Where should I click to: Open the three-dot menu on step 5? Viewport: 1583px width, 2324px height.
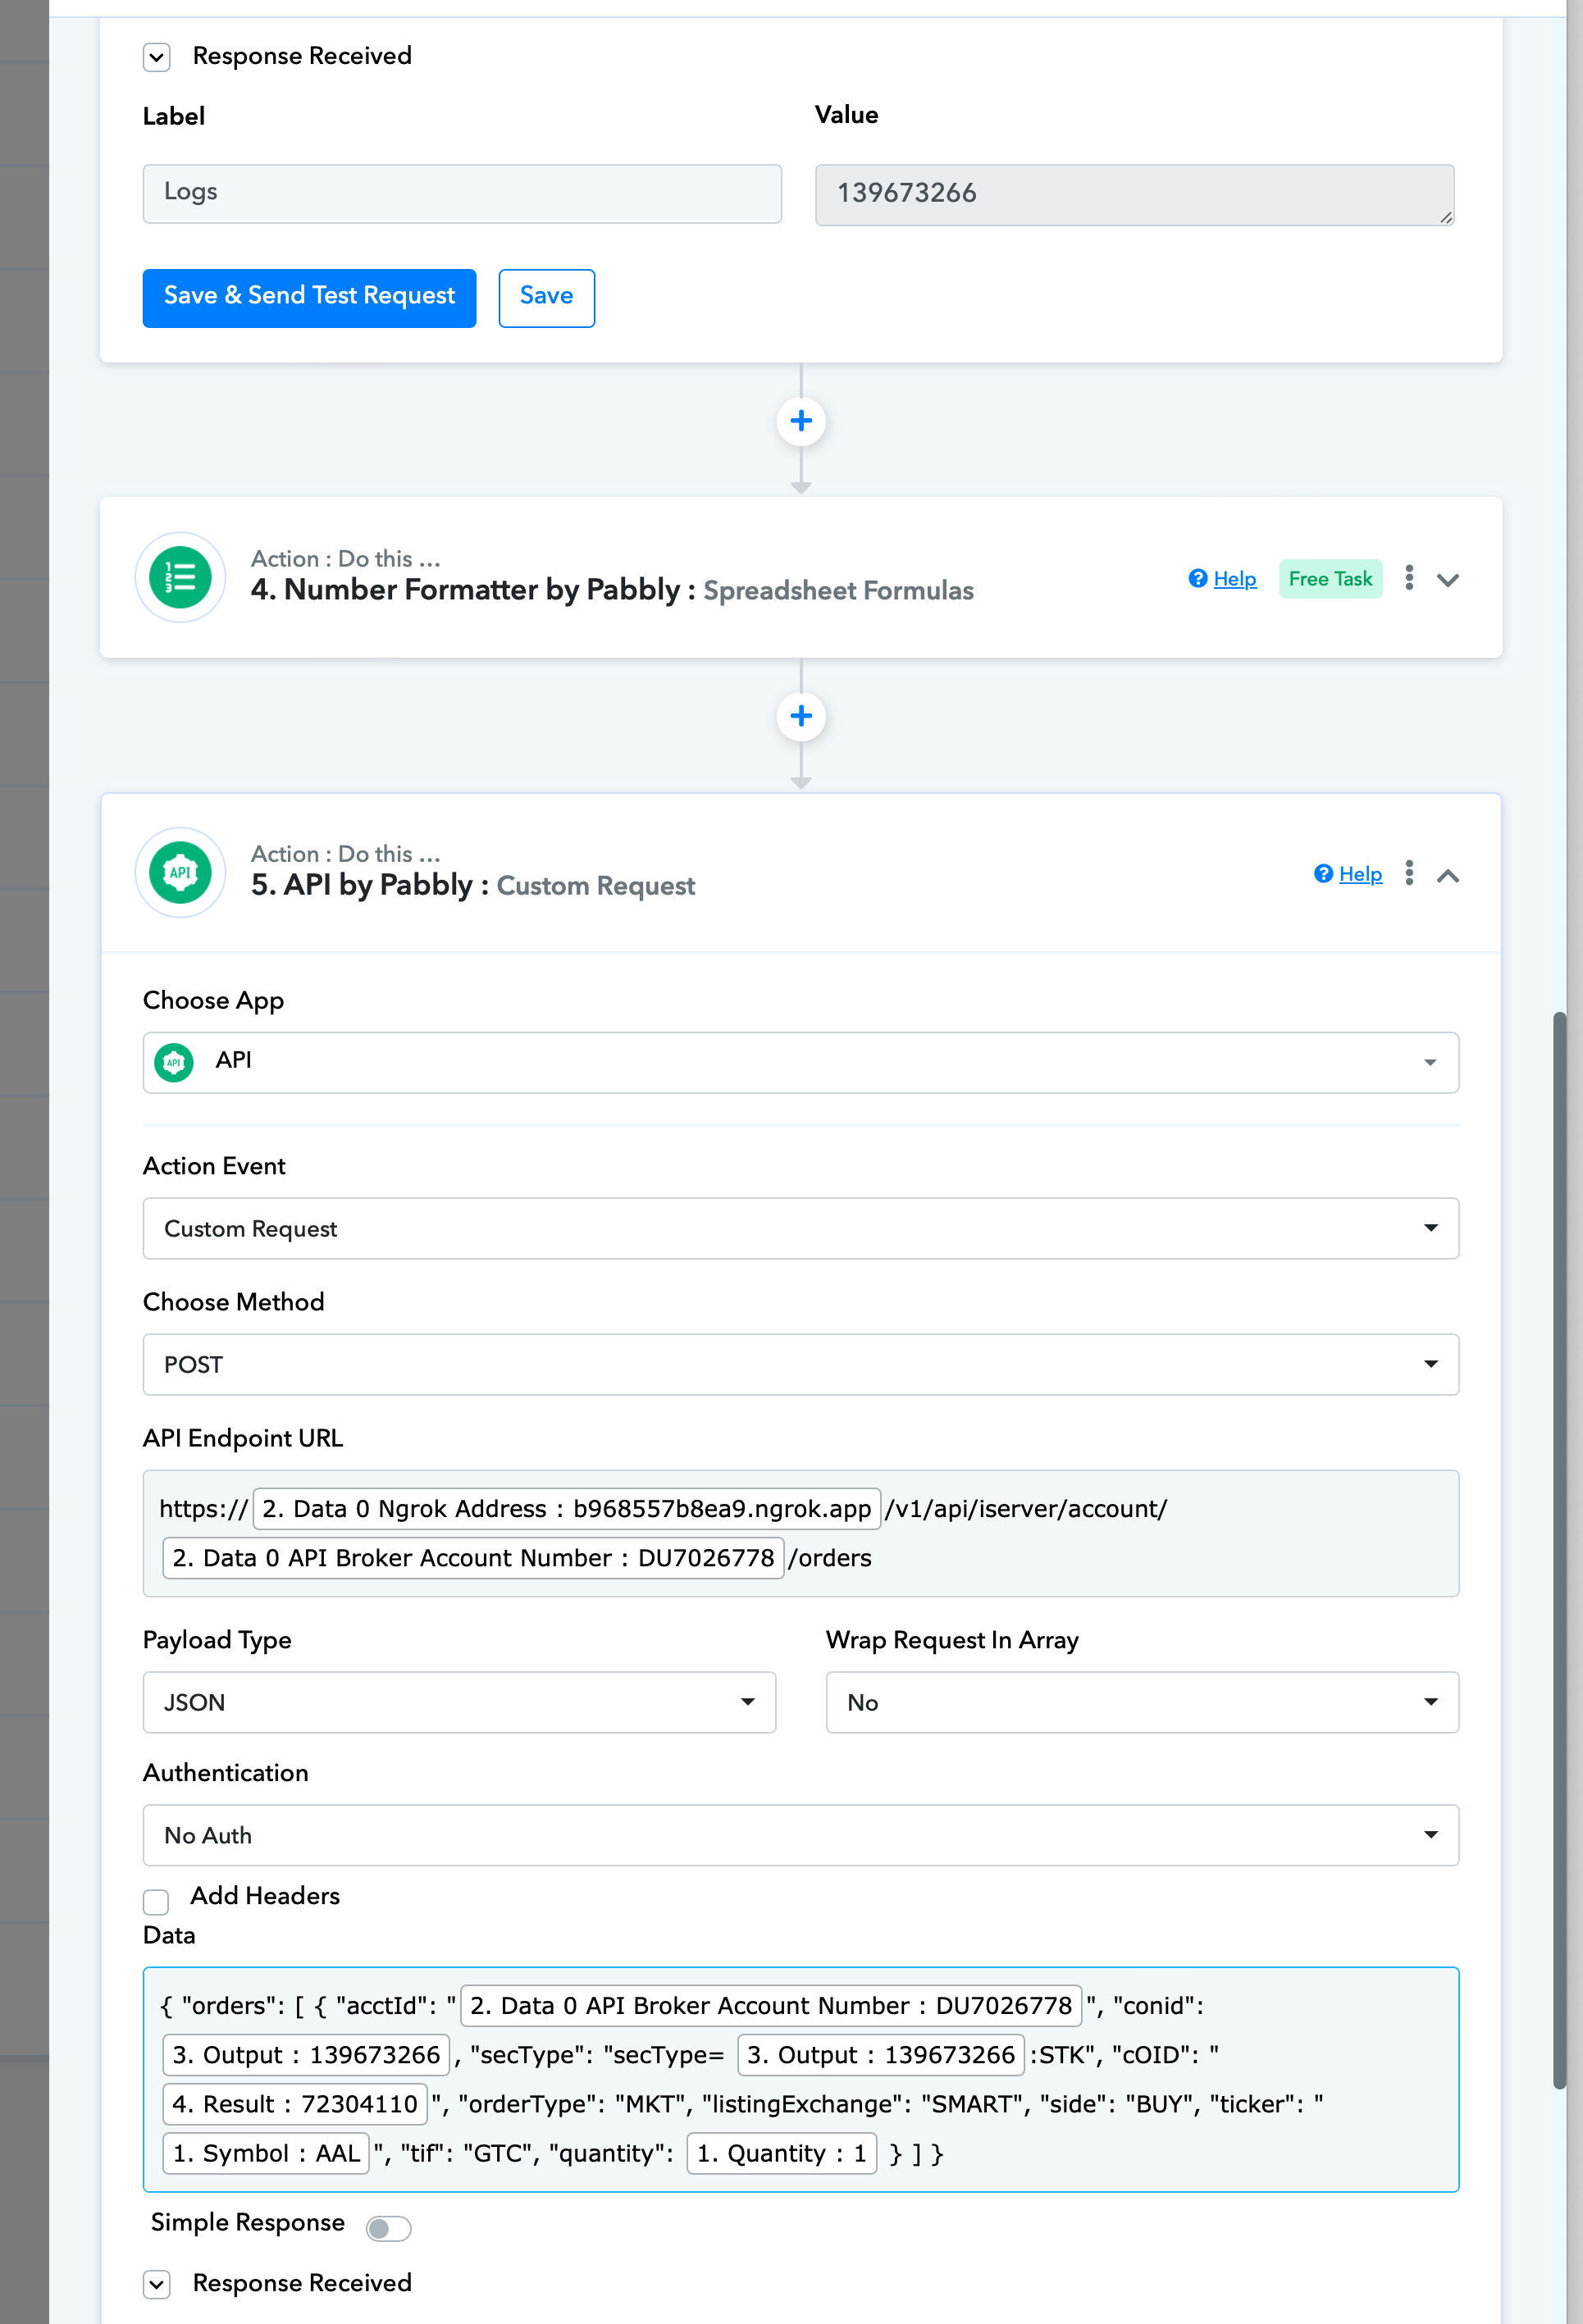[x=1409, y=873]
